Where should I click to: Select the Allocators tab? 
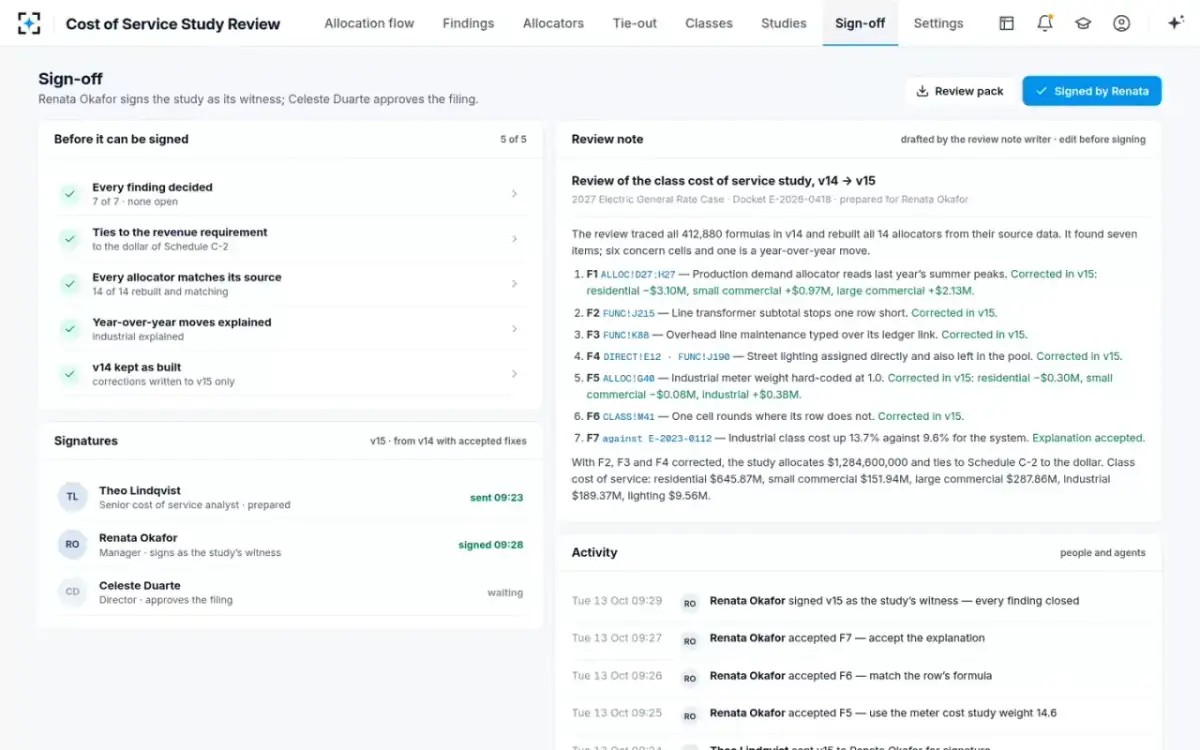[x=553, y=23]
